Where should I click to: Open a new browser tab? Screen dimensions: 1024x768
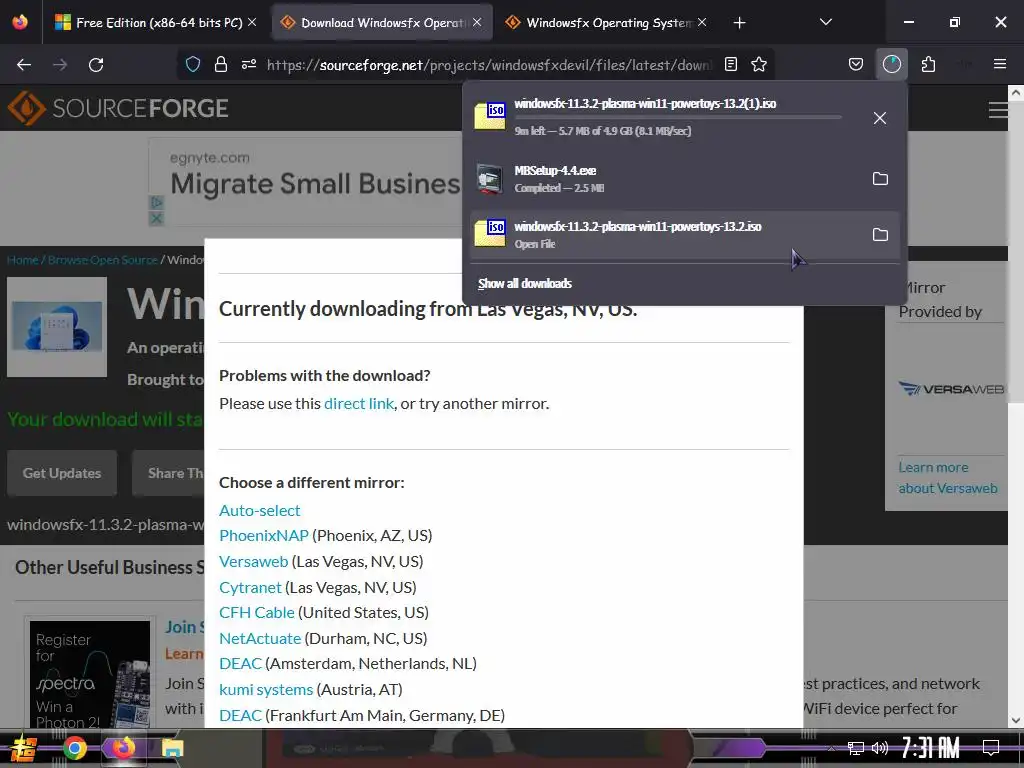point(739,23)
